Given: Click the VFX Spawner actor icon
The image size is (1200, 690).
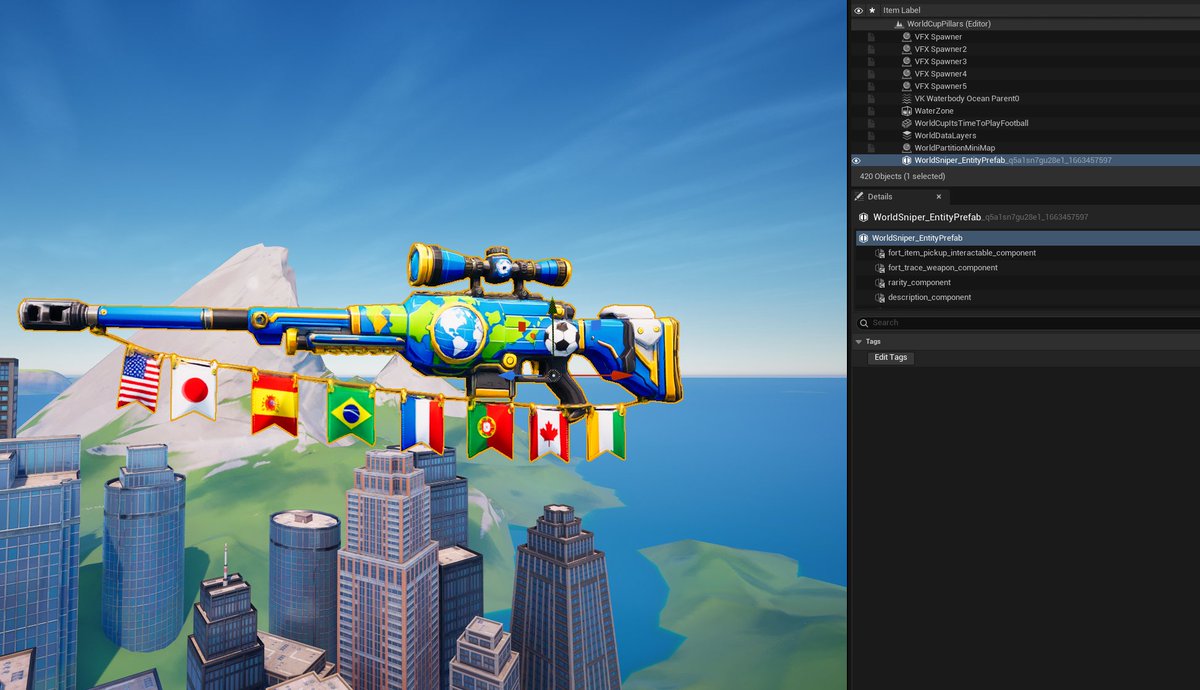Looking at the screenshot, I should (906, 37).
